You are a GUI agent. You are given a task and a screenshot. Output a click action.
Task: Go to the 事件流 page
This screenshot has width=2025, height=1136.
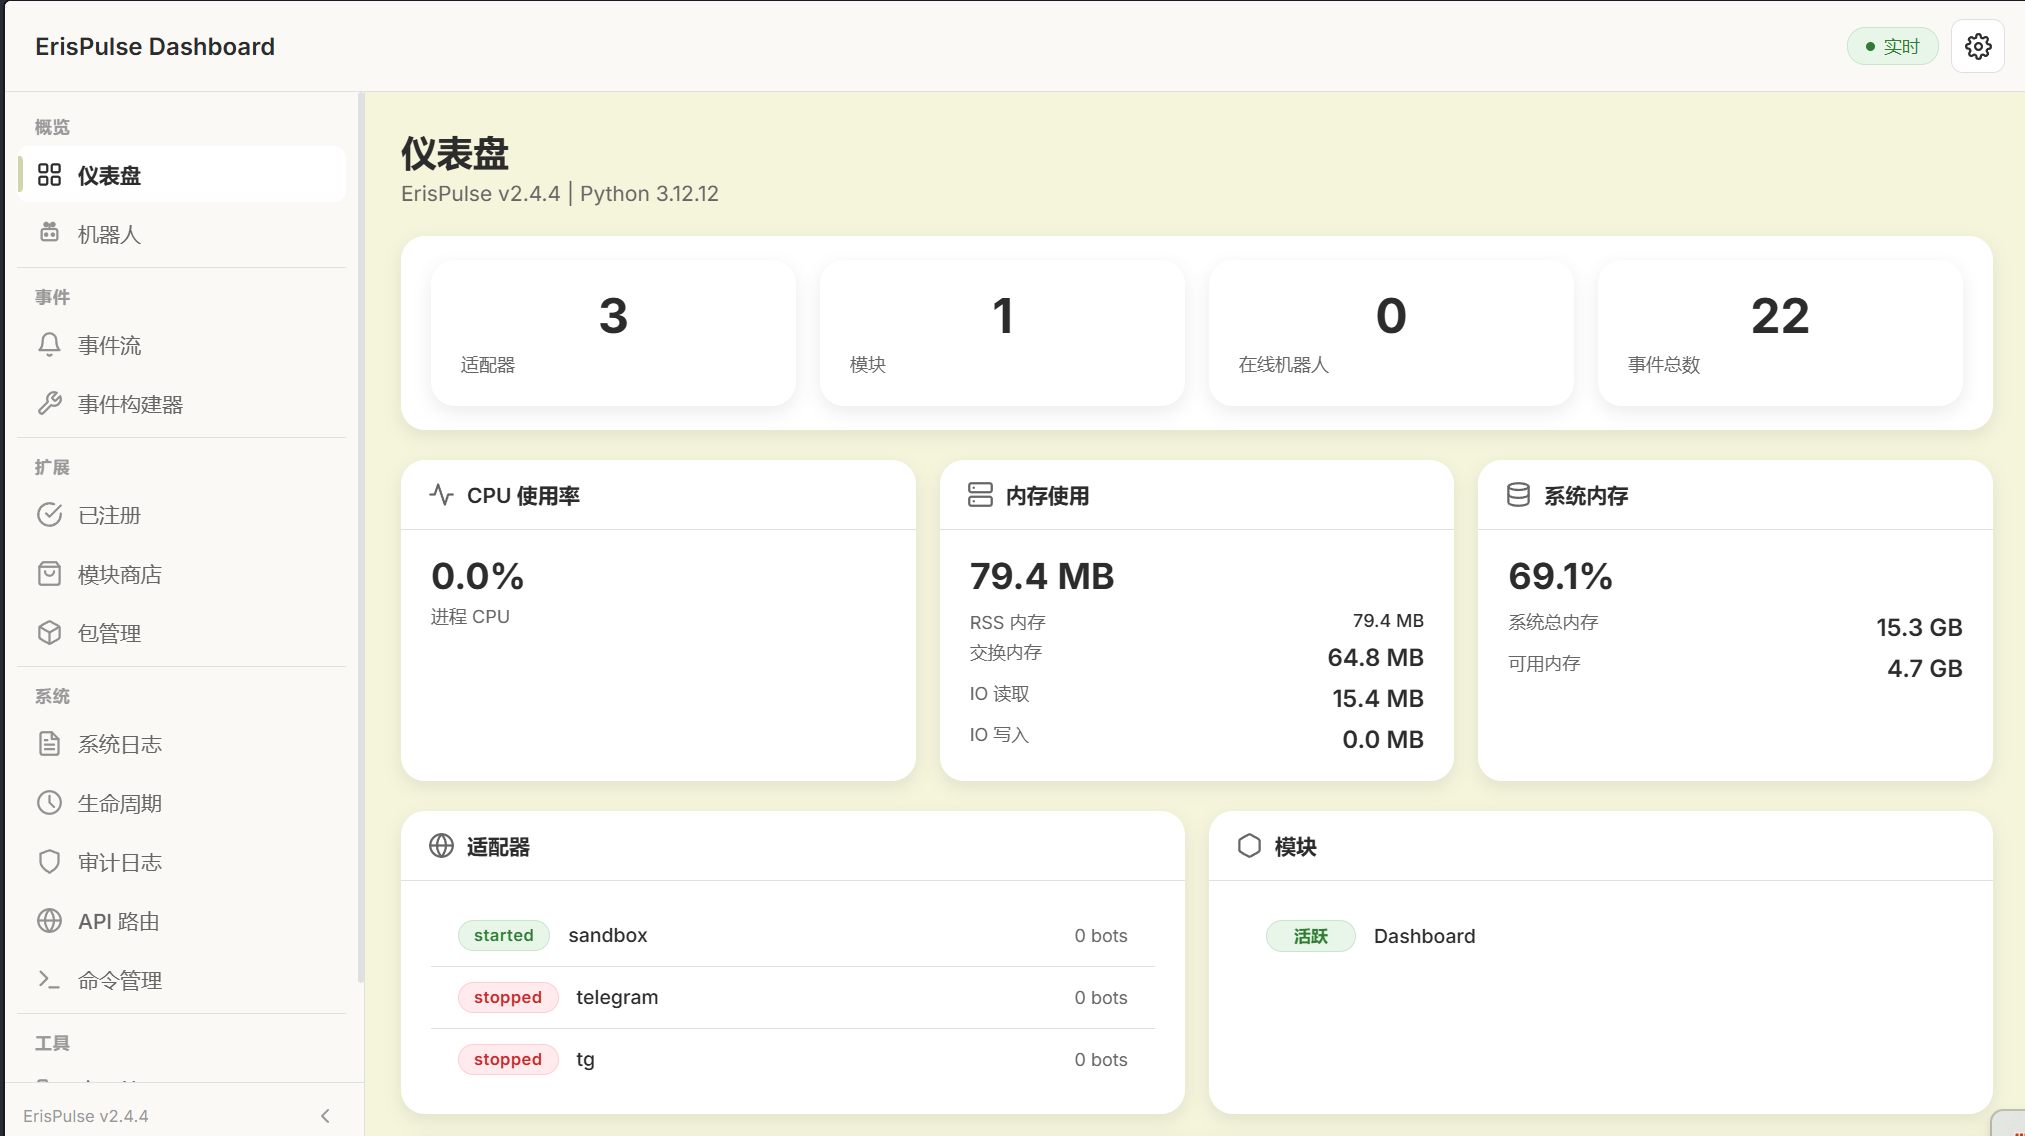(x=182, y=345)
